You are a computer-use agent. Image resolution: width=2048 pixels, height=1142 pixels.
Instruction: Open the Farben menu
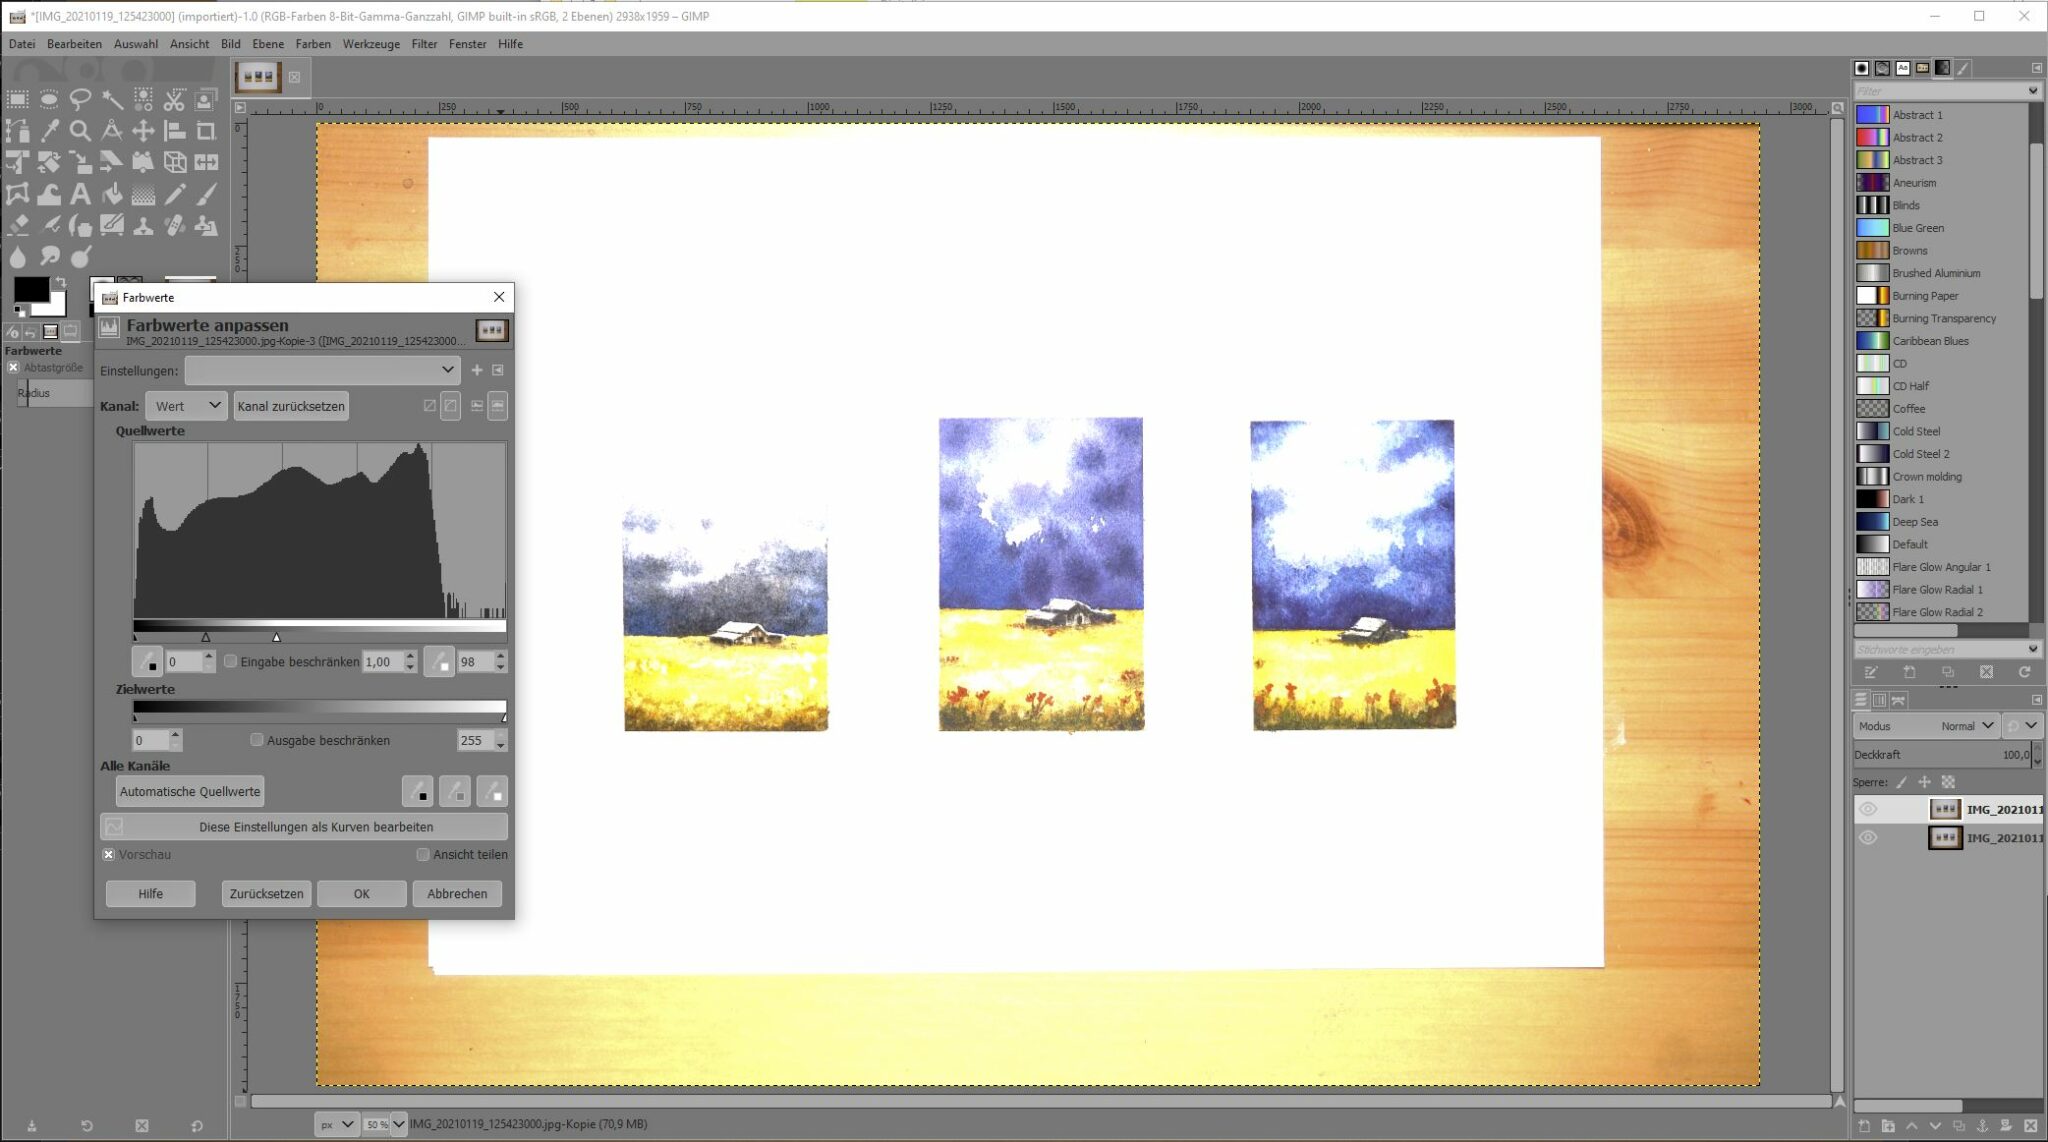(x=313, y=44)
